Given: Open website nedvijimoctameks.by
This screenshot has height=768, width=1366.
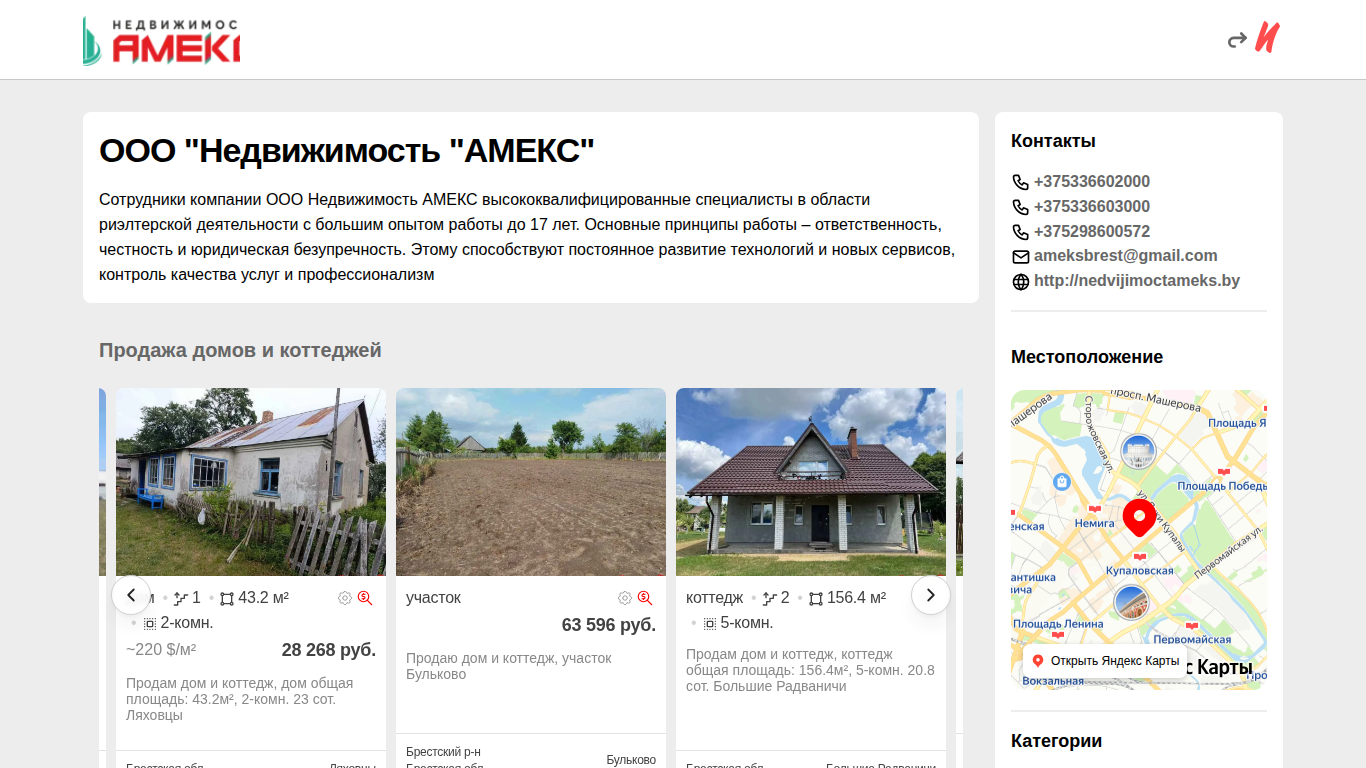Looking at the screenshot, I should [x=1137, y=281].
